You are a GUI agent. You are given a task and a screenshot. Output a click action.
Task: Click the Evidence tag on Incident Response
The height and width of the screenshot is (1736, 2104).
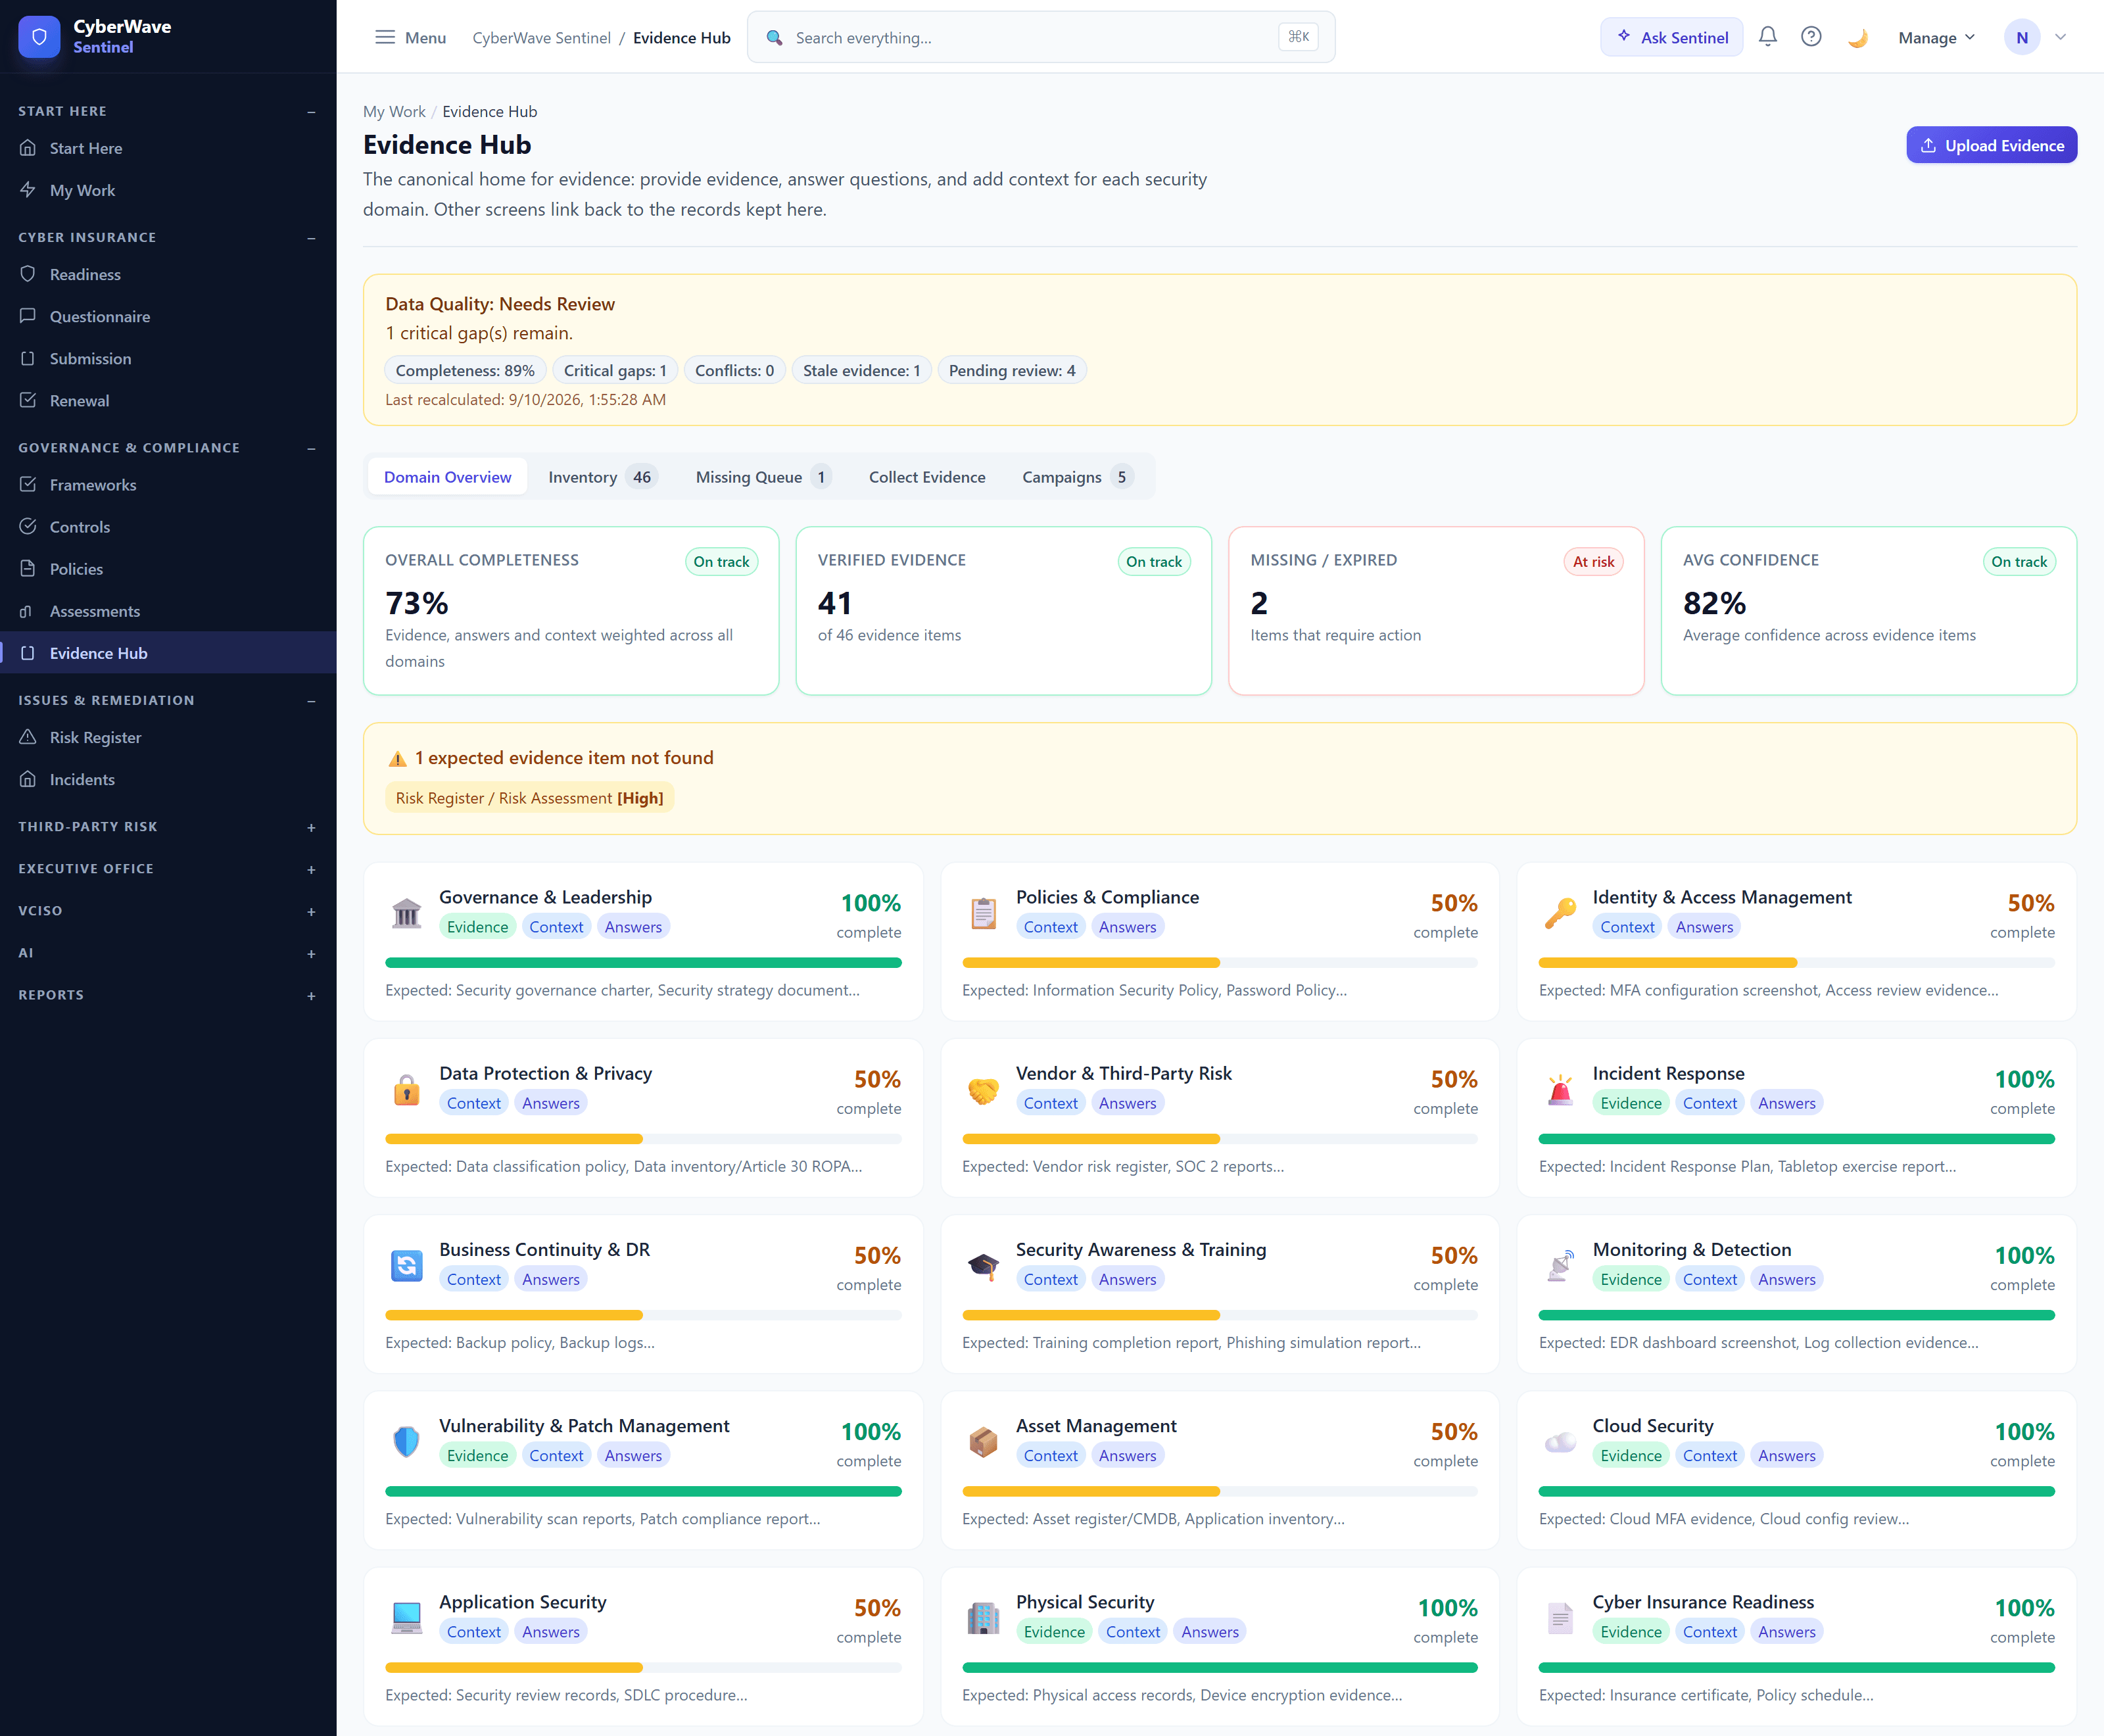tap(1630, 1103)
